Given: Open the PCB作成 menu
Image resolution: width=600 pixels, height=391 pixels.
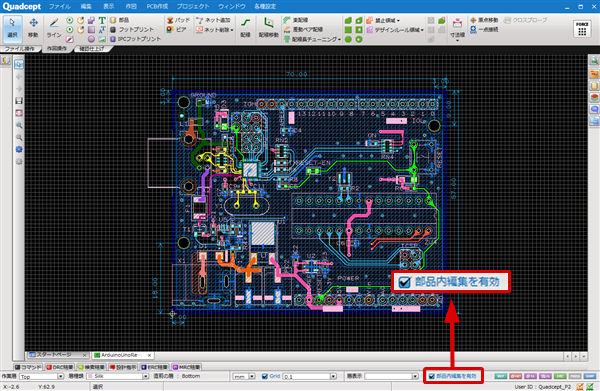Looking at the screenshot, I should tap(157, 7).
